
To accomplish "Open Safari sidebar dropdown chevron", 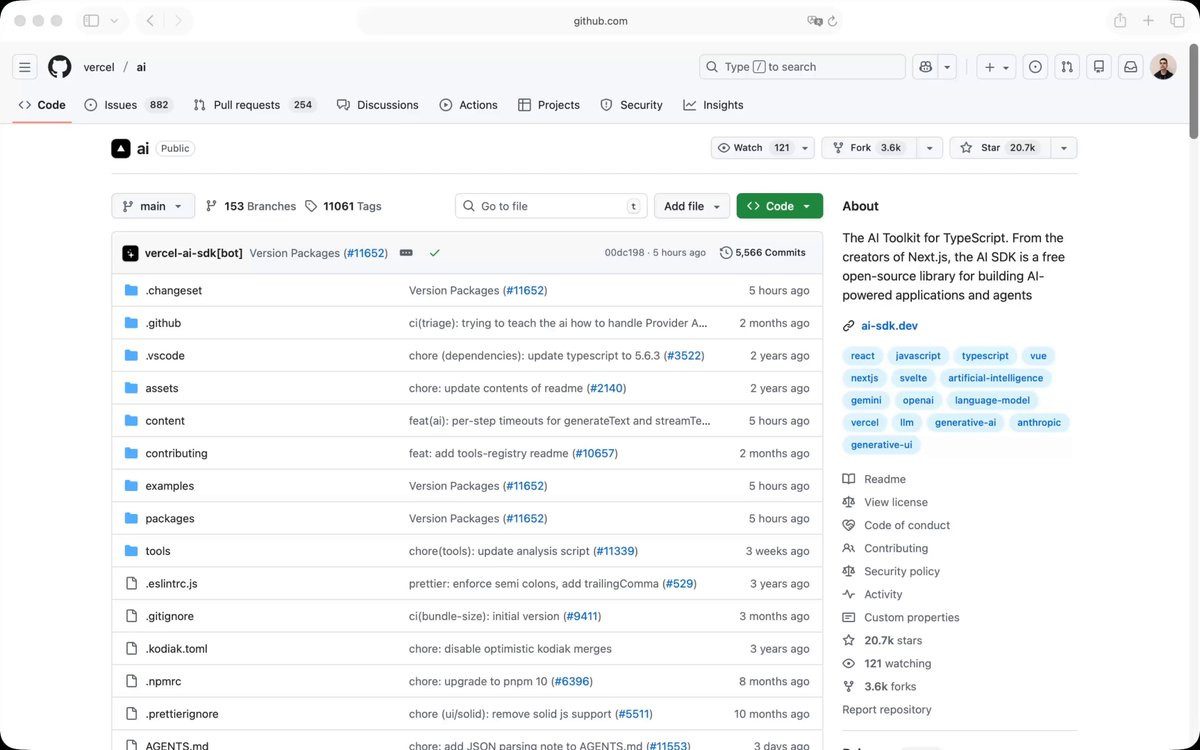I will point(113,21).
